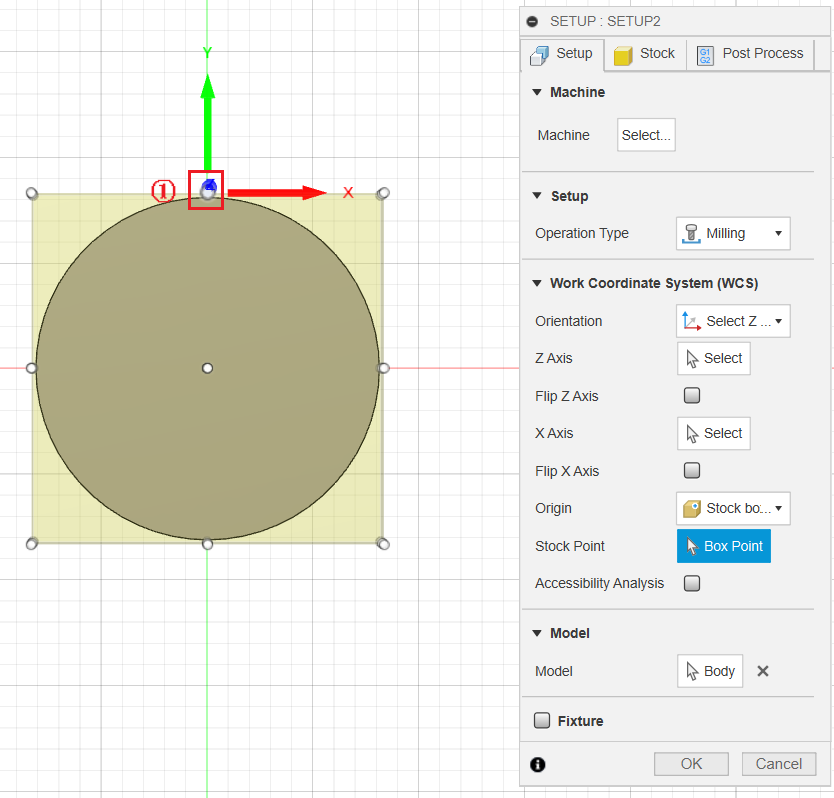Click the OK button

[691, 763]
